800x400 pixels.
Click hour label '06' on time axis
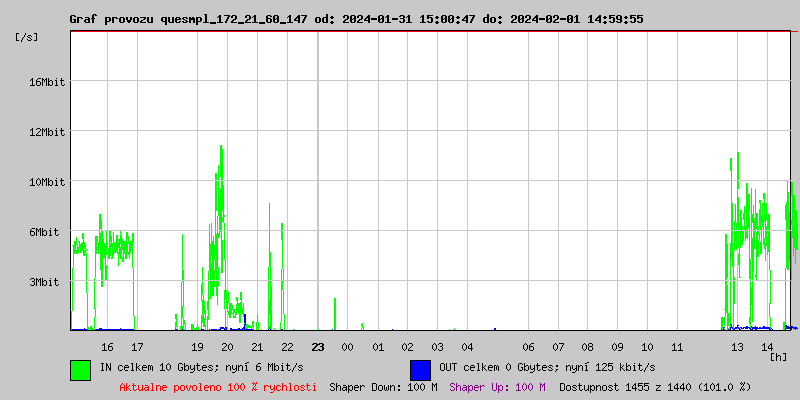(528, 347)
